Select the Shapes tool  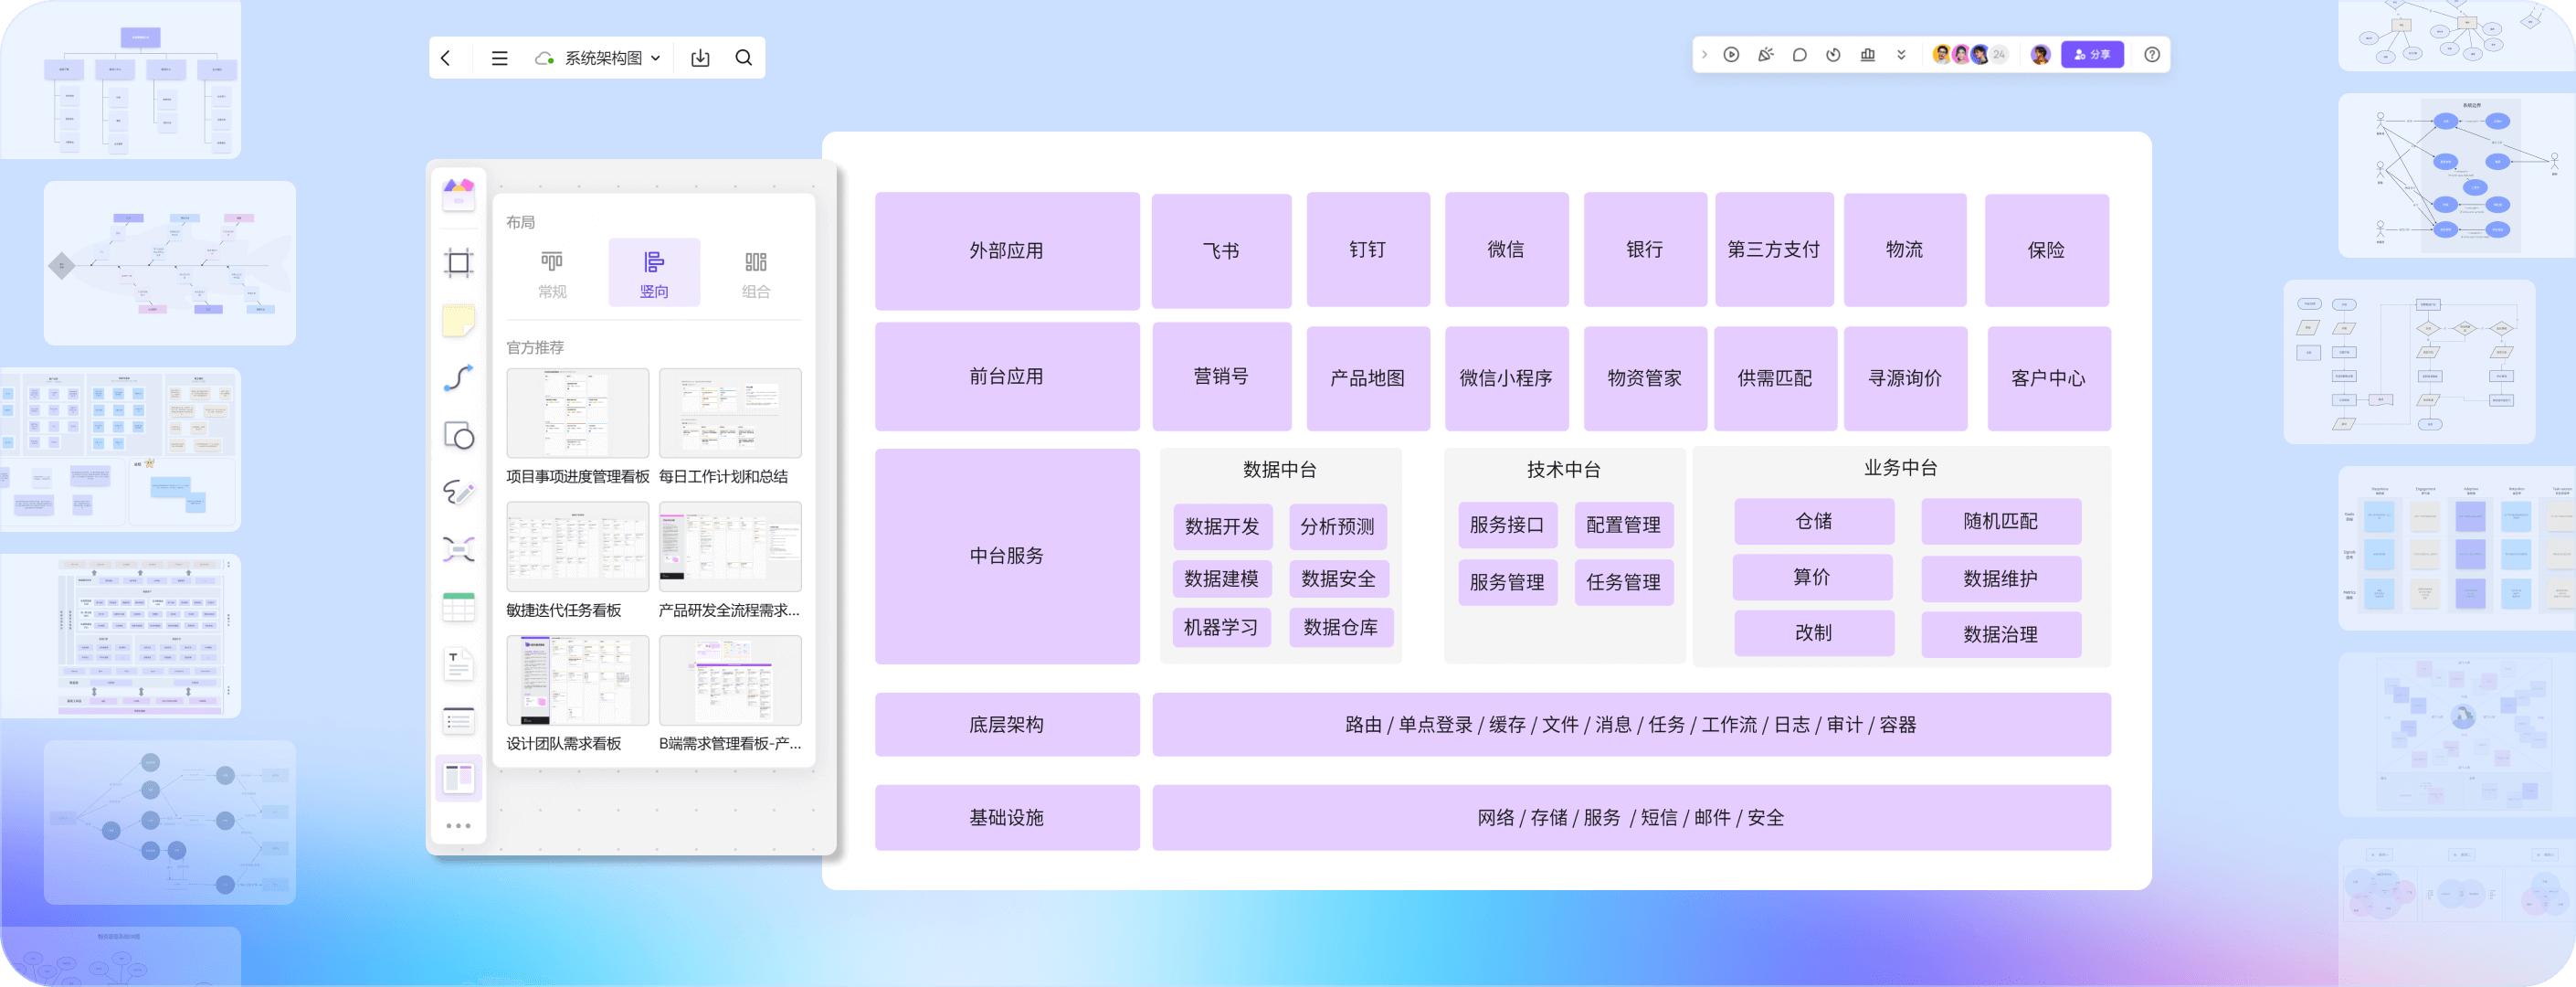459,435
